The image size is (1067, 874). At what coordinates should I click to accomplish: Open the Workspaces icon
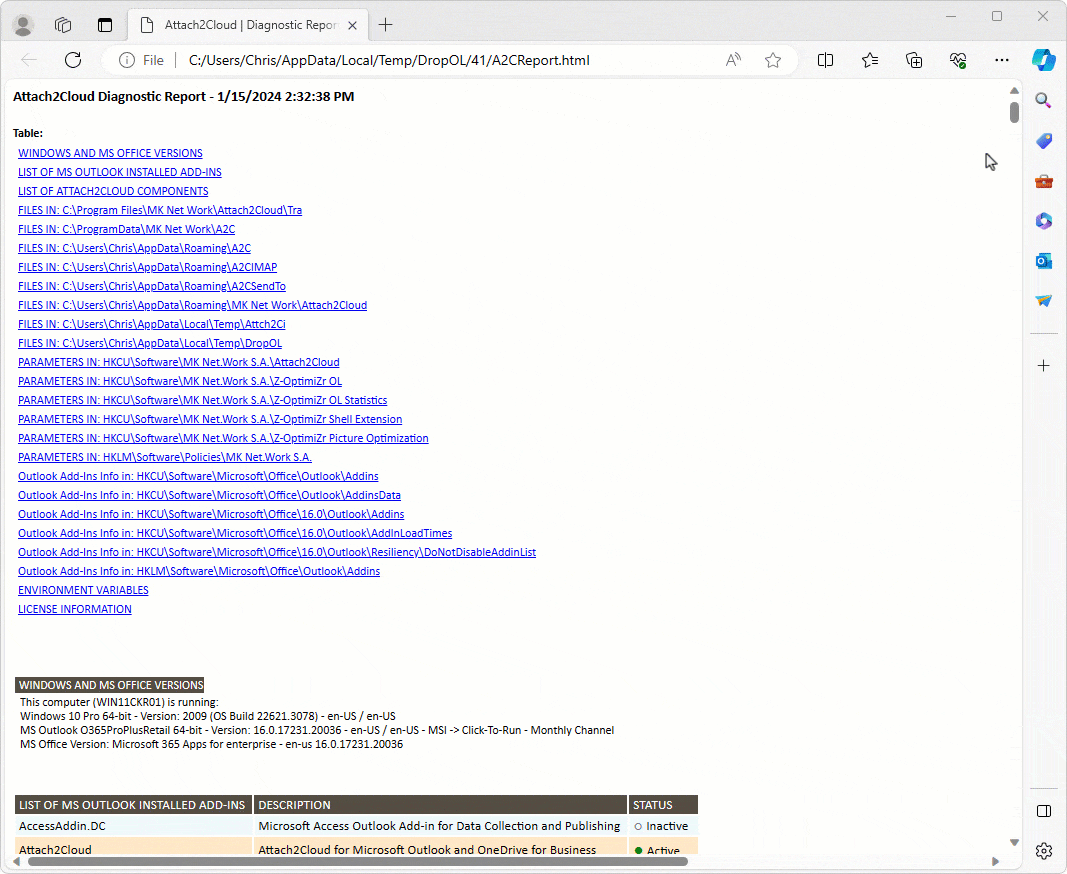63,25
